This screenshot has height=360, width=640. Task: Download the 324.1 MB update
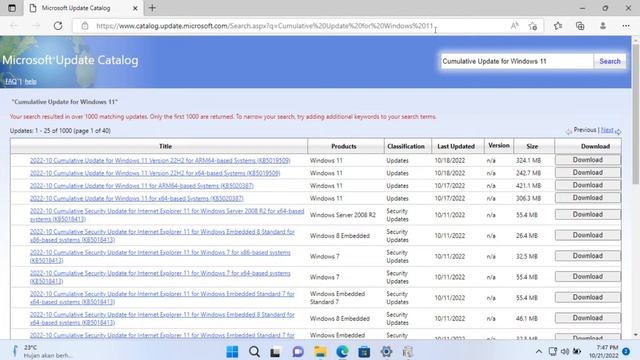[588, 160]
